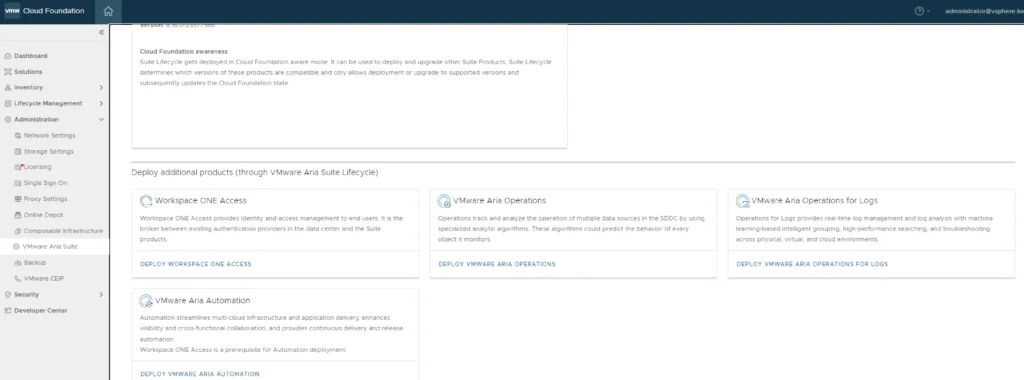Click the Online Depot icon
Image resolution: width=1024 pixels, height=380 pixels.
tap(18, 215)
